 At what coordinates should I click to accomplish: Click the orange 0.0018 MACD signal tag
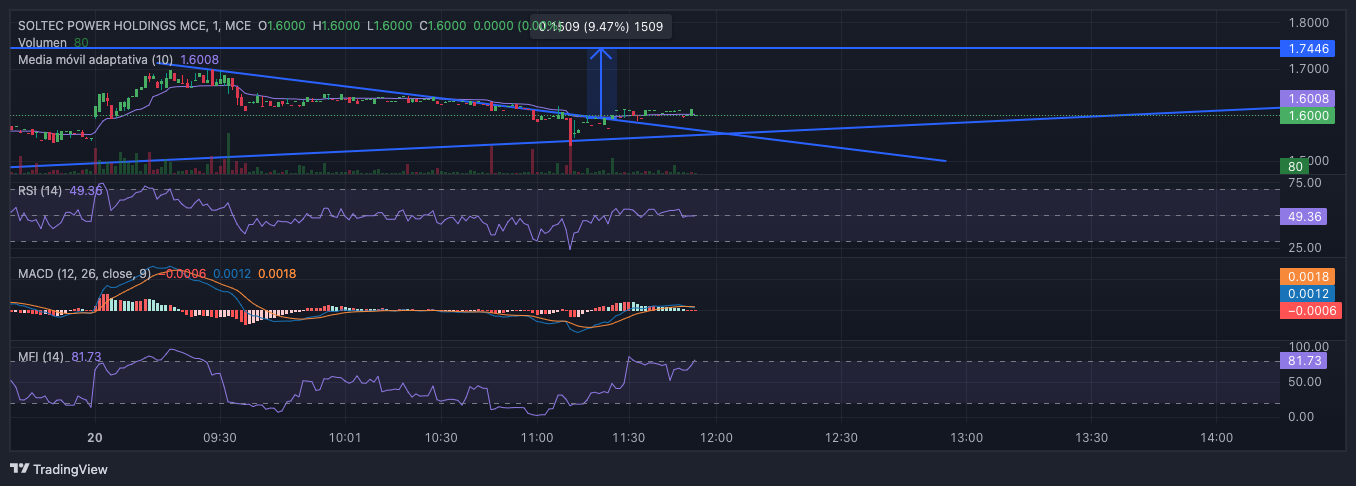click(x=1308, y=277)
